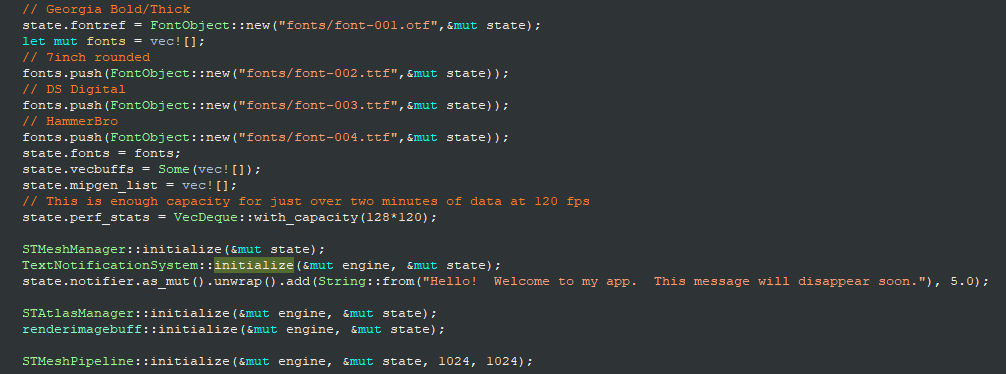The width and height of the screenshot is (1006, 374).
Task: Click the 7inch rounded comment
Action: (87, 58)
